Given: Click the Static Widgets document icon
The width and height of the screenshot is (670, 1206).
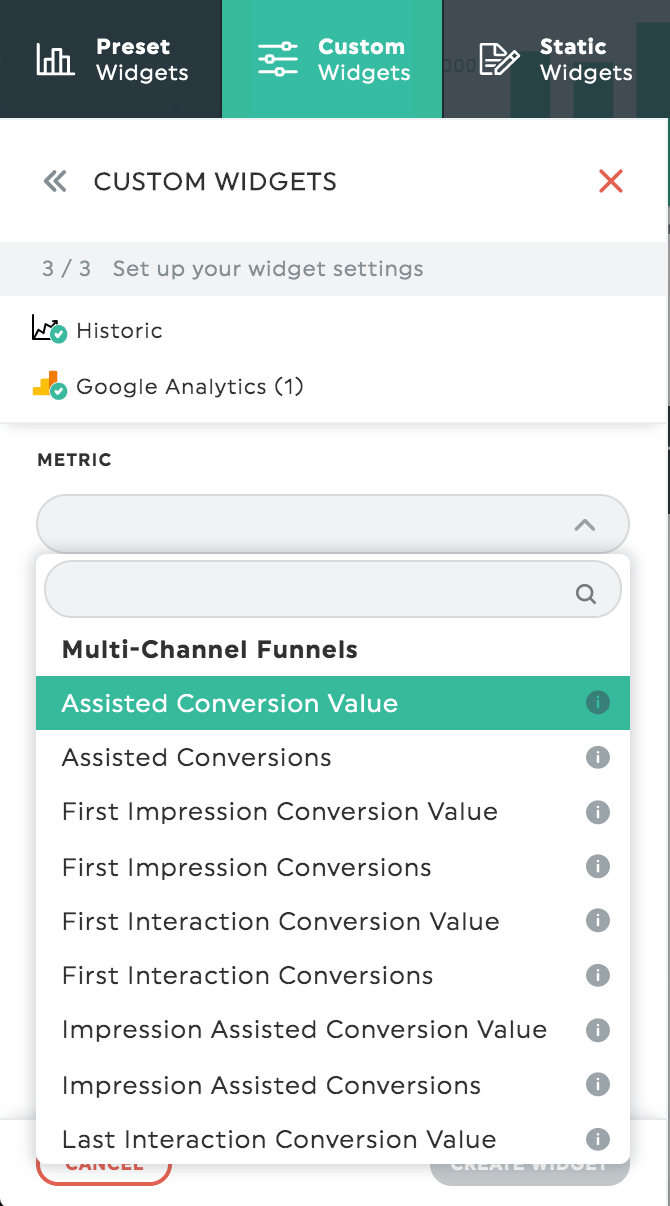Looking at the screenshot, I should pyautogui.click(x=499, y=58).
